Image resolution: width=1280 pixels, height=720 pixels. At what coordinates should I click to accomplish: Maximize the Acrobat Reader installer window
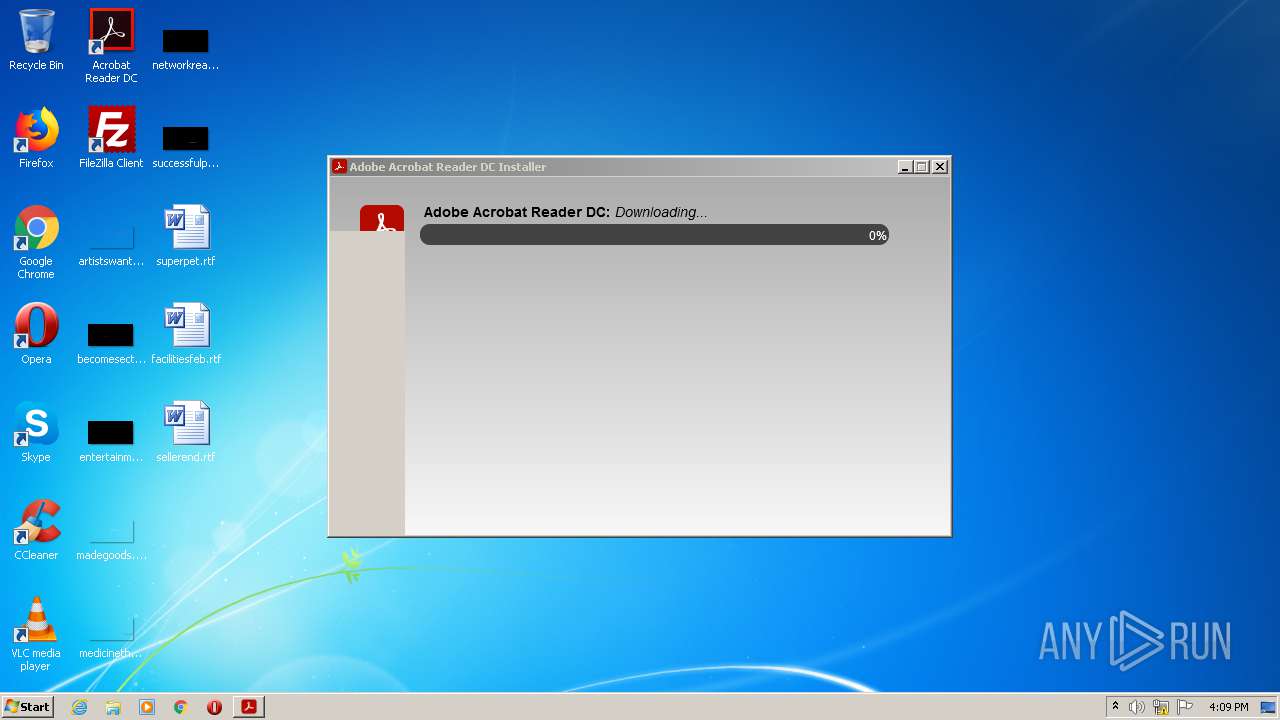pos(922,167)
